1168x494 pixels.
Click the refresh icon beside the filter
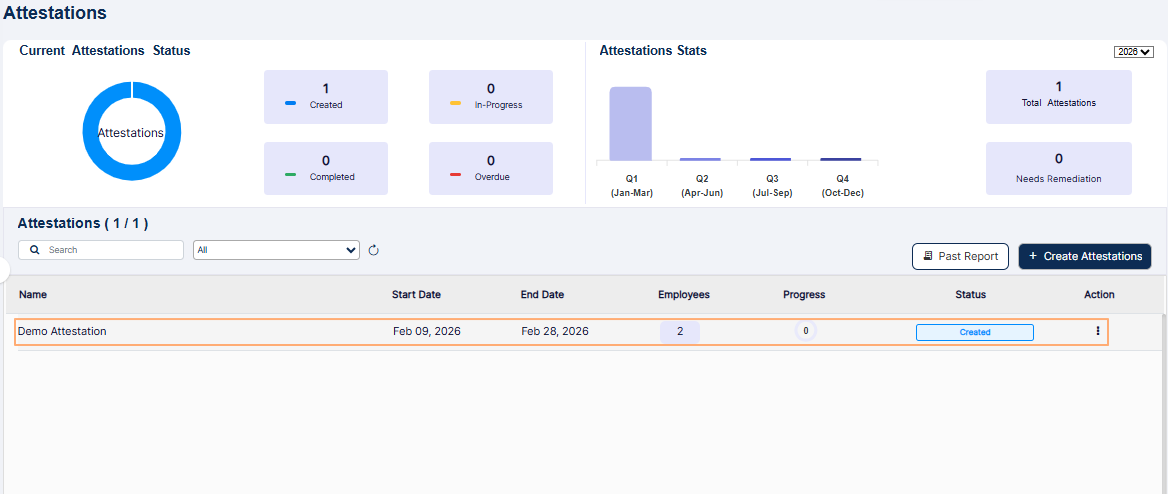coord(374,250)
